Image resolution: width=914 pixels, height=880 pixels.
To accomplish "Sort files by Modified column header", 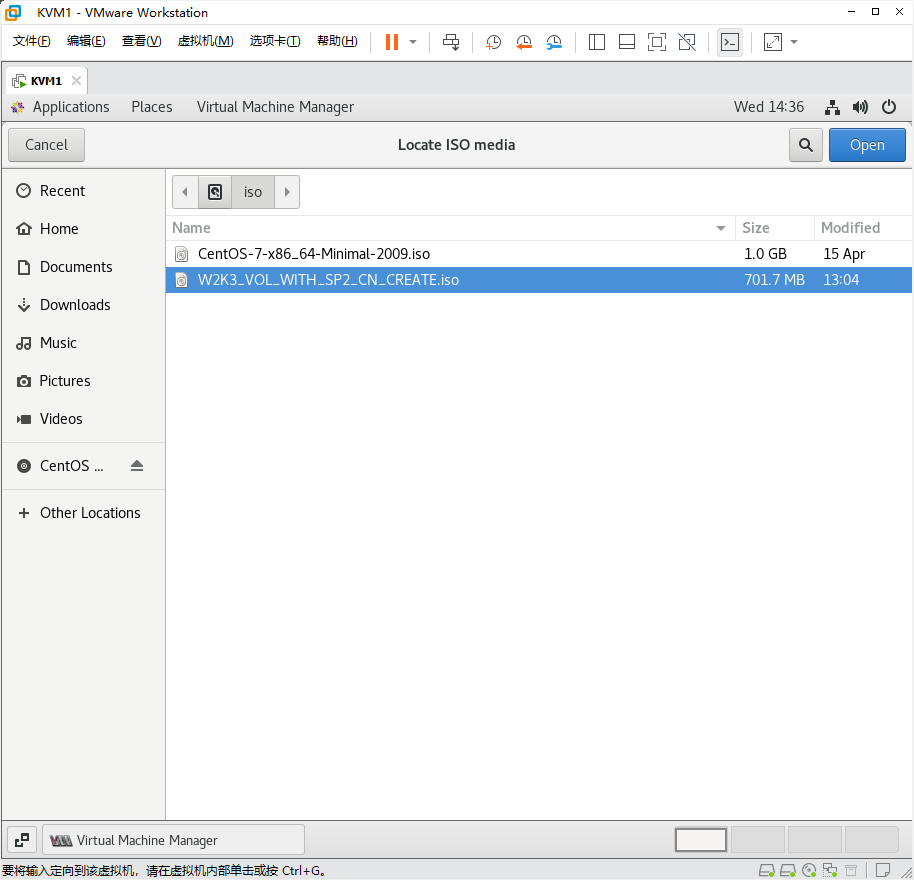I will point(863,228).
